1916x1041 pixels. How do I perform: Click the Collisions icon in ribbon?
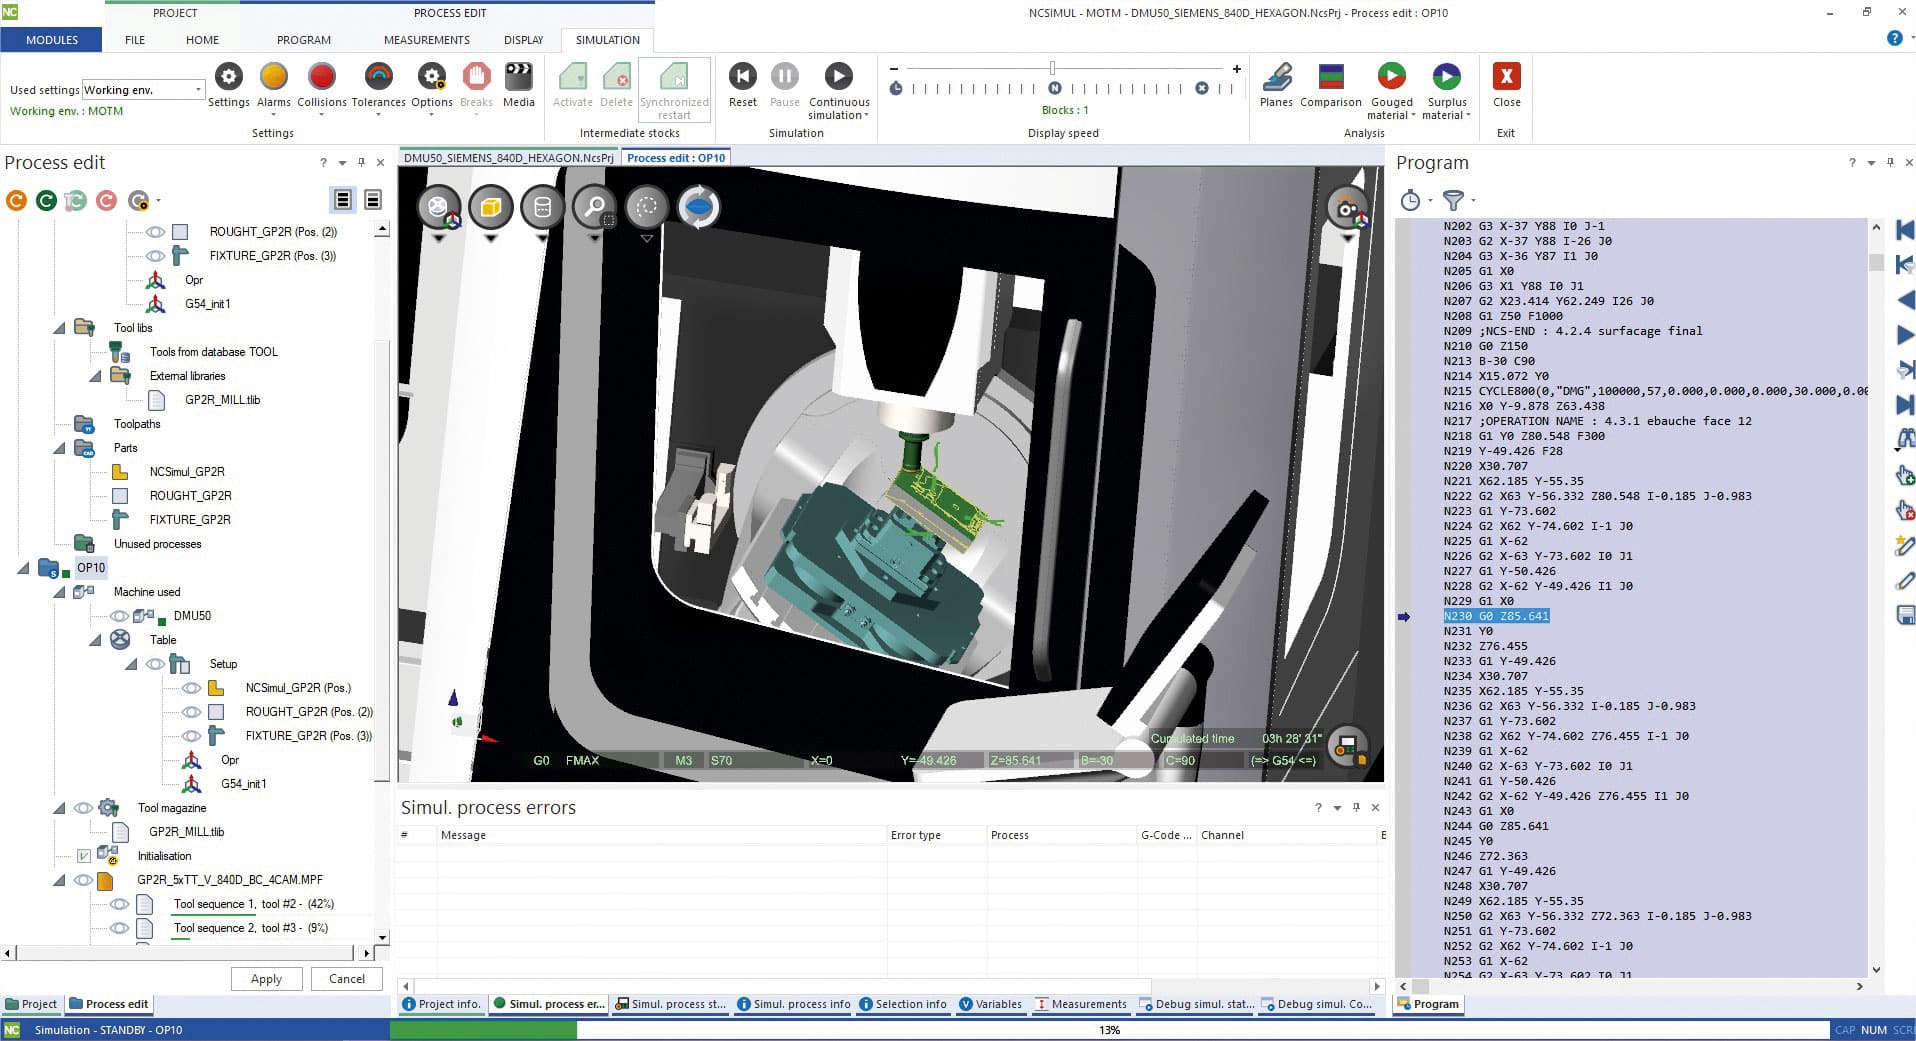click(321, 77)
